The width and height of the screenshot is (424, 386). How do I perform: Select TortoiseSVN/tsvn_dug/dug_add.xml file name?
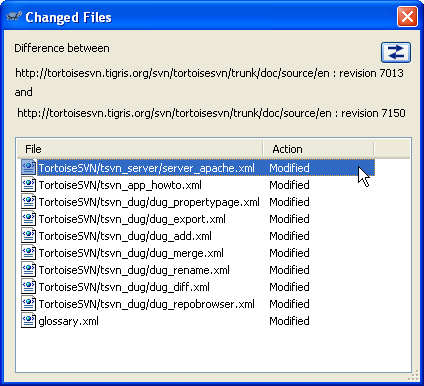125,236
